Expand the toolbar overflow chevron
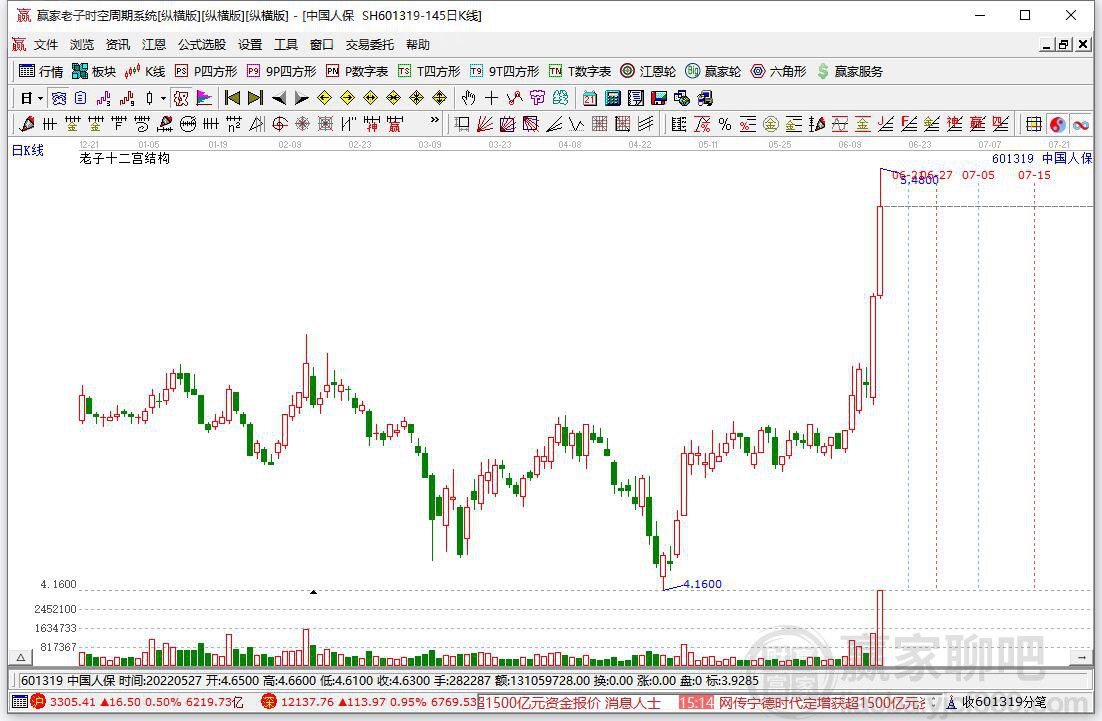 point(435,121)
